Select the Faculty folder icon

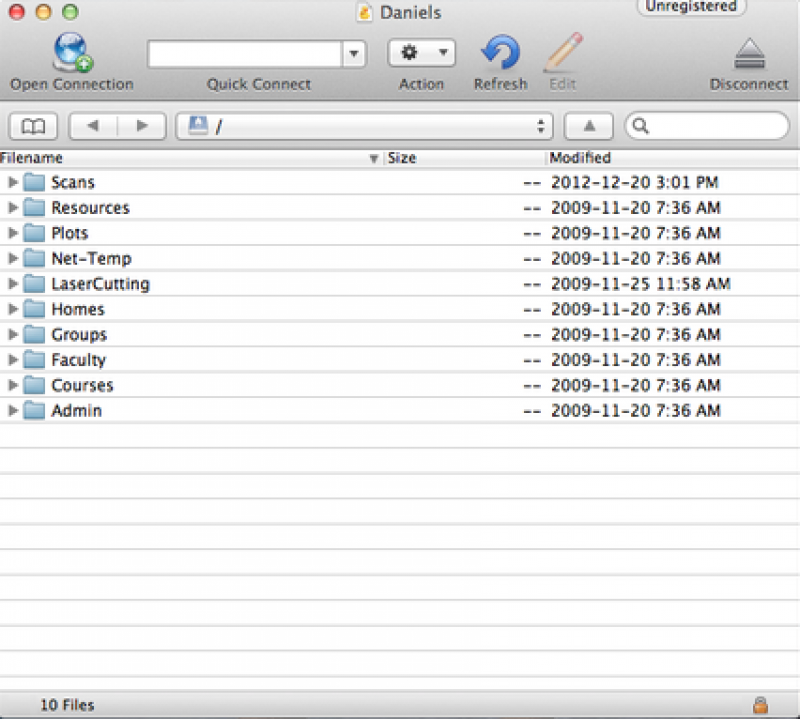pos(34,360)
